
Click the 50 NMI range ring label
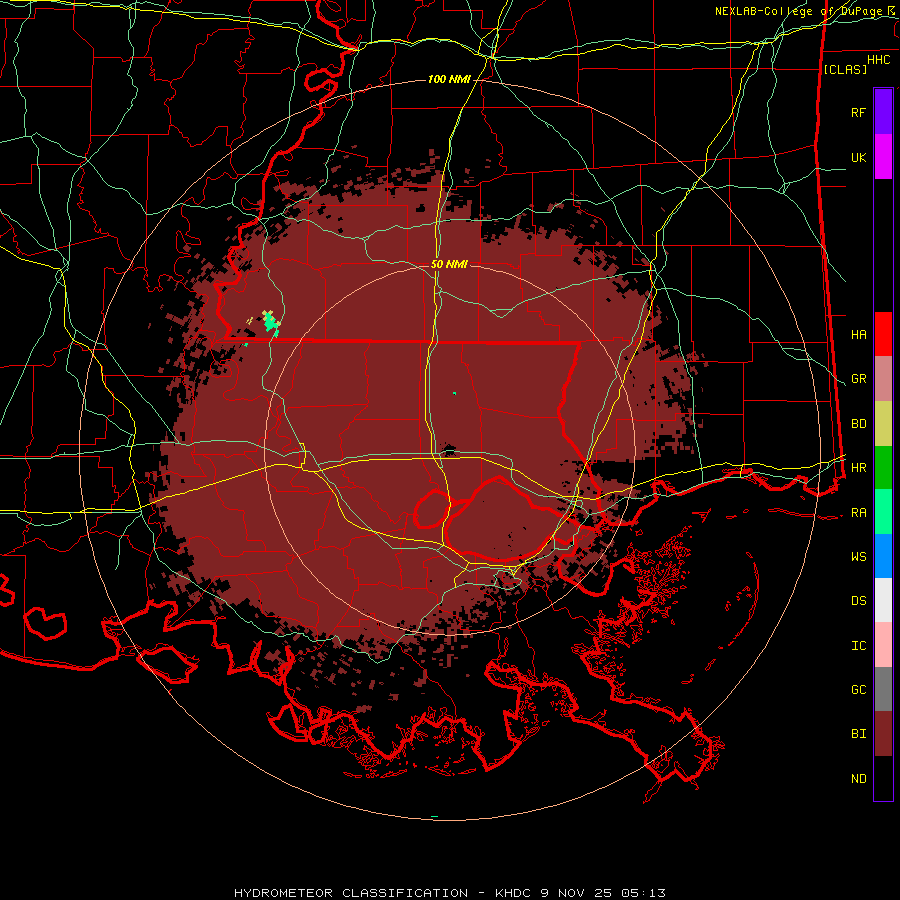point(449,264)
